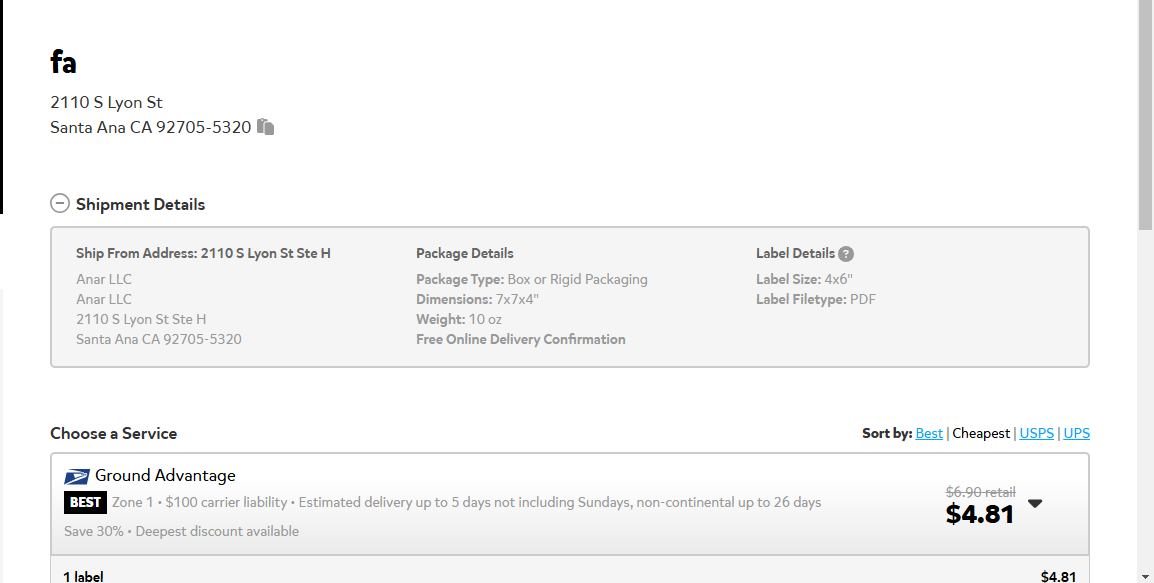This screenshot has height=583, width=1154.
Task: Click the 1 label summary row
Action: pos(570,576)
